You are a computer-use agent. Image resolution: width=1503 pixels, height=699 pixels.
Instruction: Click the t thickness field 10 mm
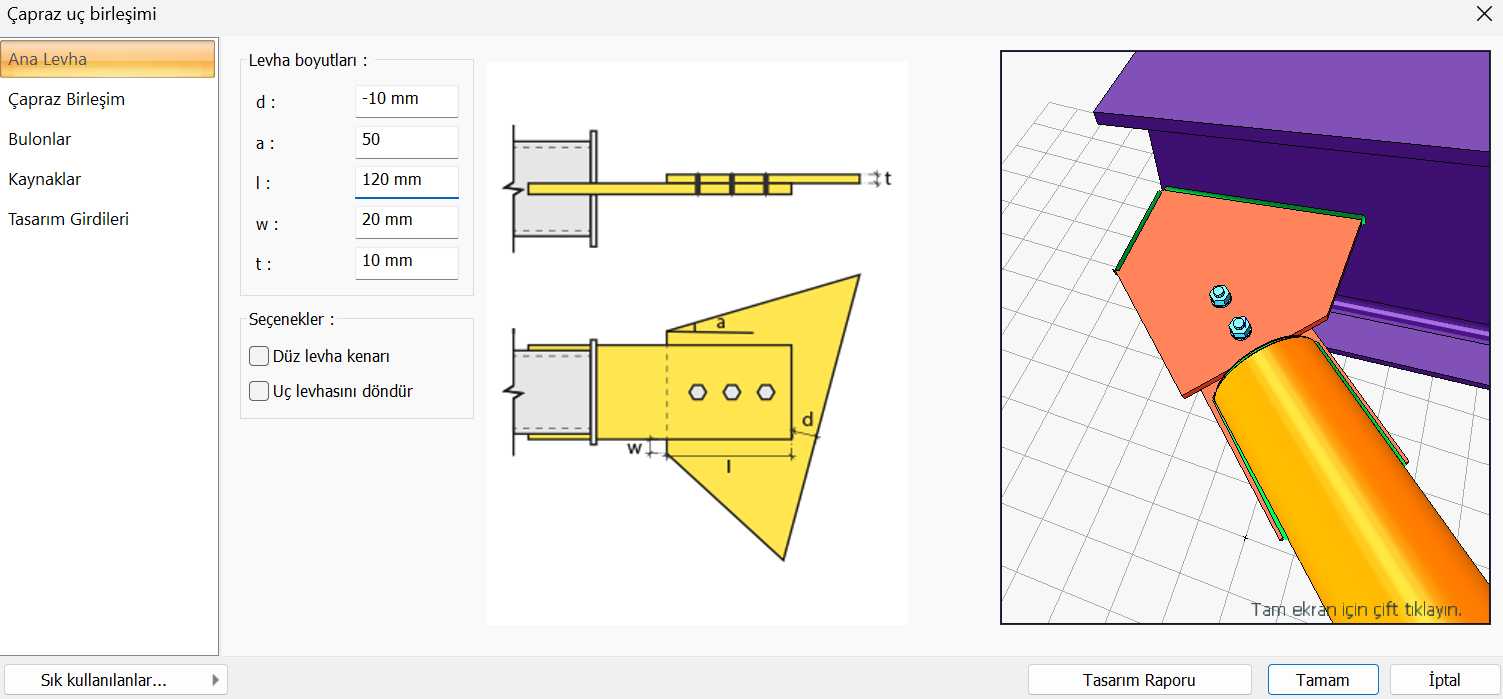(x=406, y=262)
